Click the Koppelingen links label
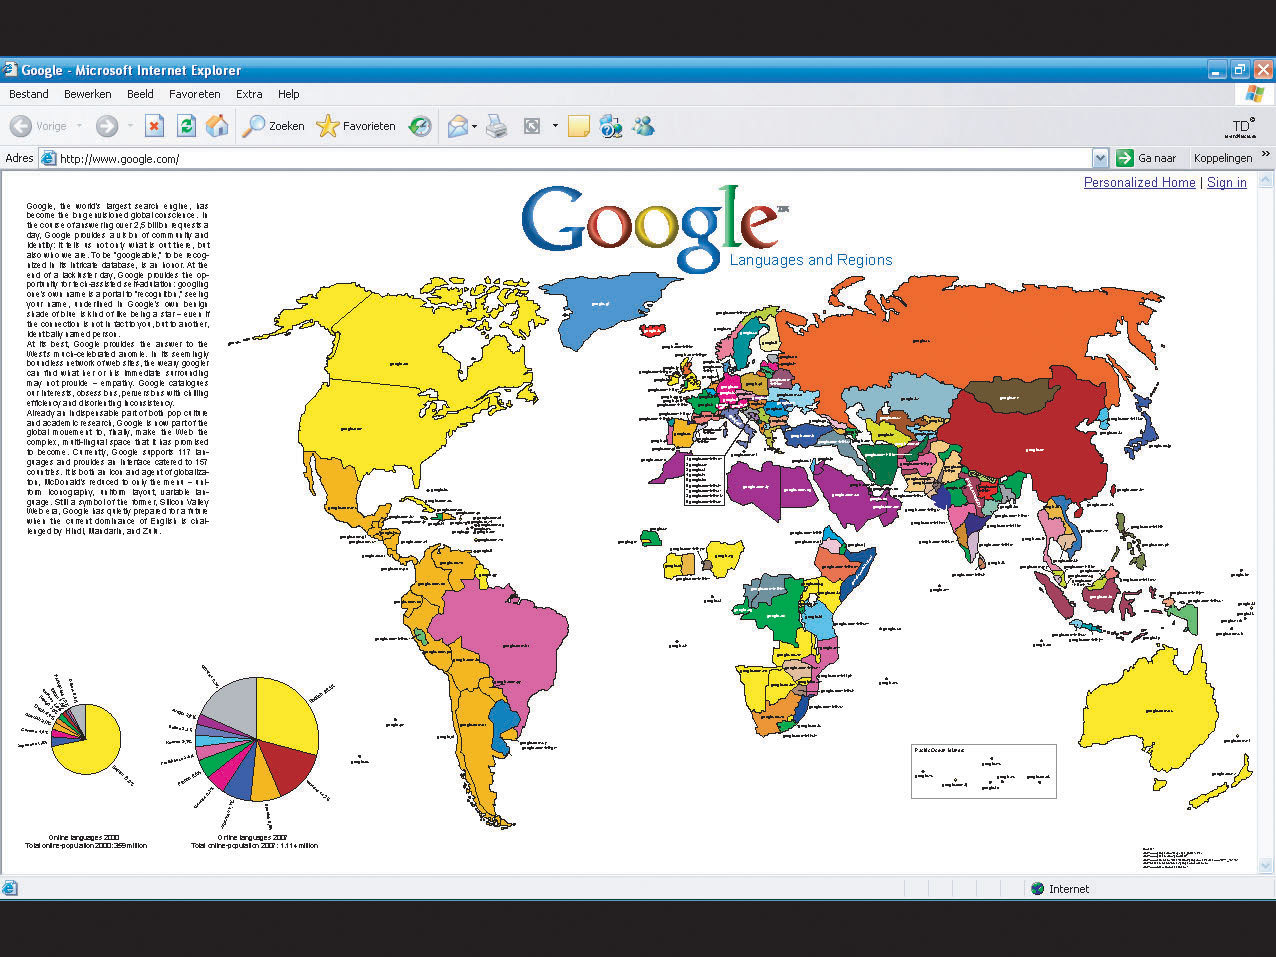 coord(1223,158)
